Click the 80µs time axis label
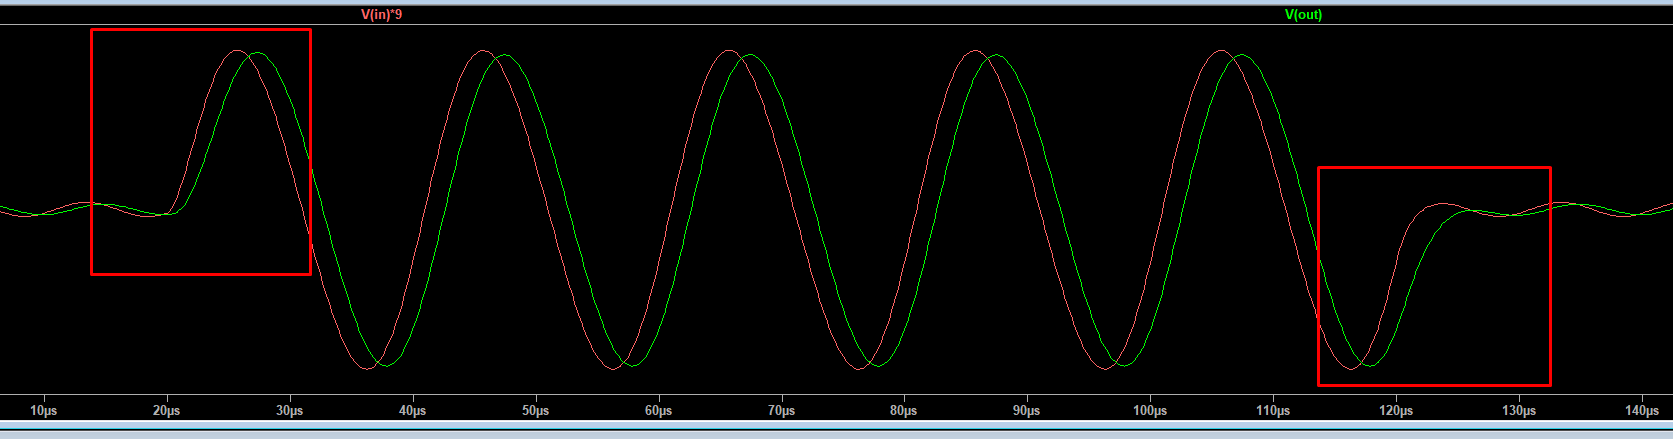1673x439 pixels. pyautogui.click(x=903, y=411)
